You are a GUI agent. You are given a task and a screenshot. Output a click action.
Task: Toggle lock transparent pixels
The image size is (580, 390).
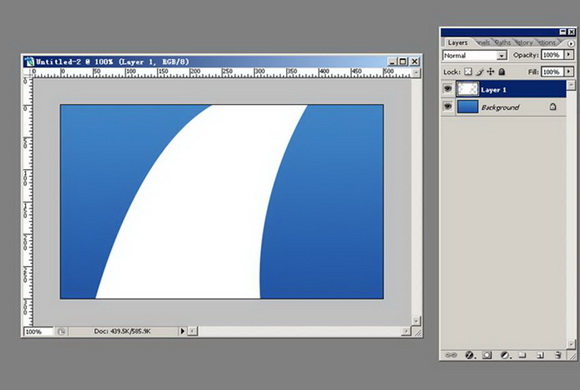click(x=468, y=72)
